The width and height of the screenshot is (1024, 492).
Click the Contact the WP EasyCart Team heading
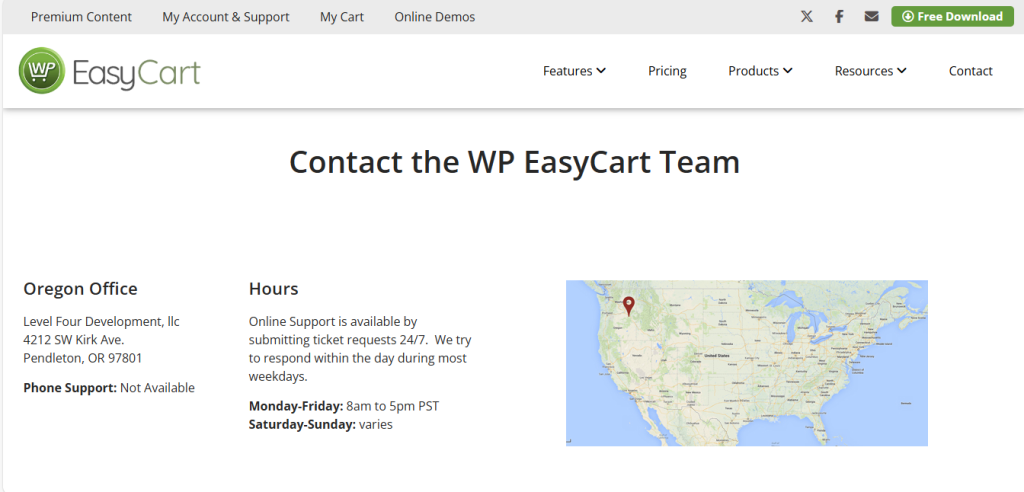click(x=515, y=161)
